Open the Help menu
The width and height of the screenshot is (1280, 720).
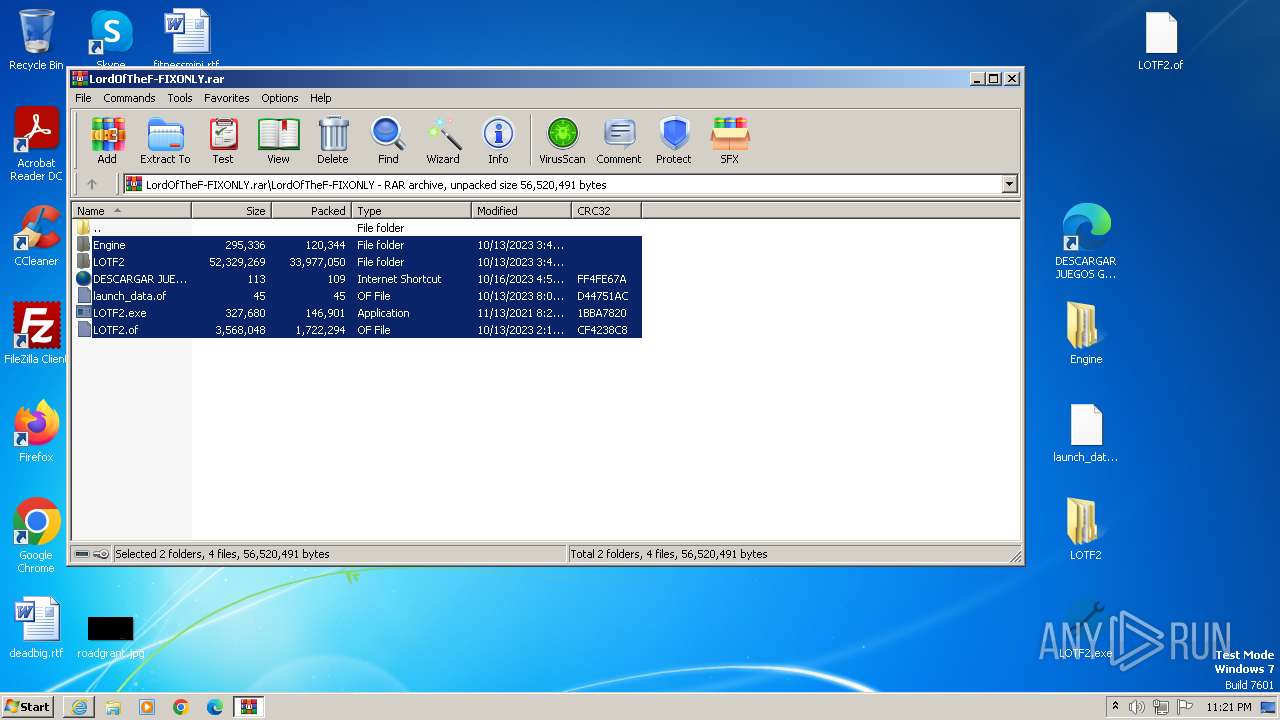coord(320,98)
